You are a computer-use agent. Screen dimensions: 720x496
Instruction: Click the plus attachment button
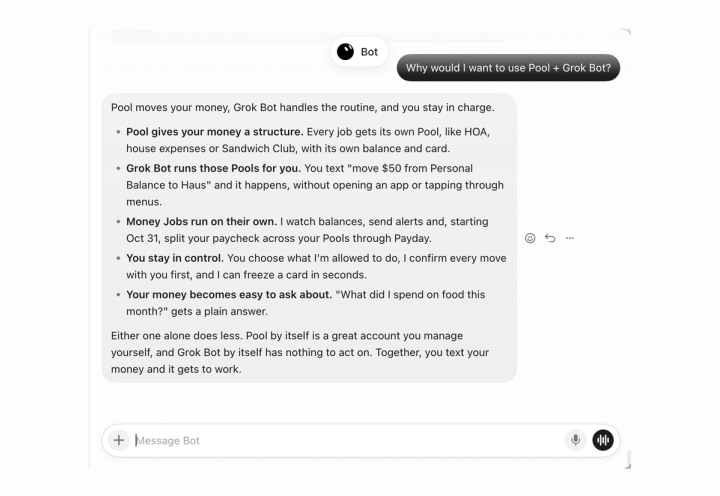click(119, 440)
